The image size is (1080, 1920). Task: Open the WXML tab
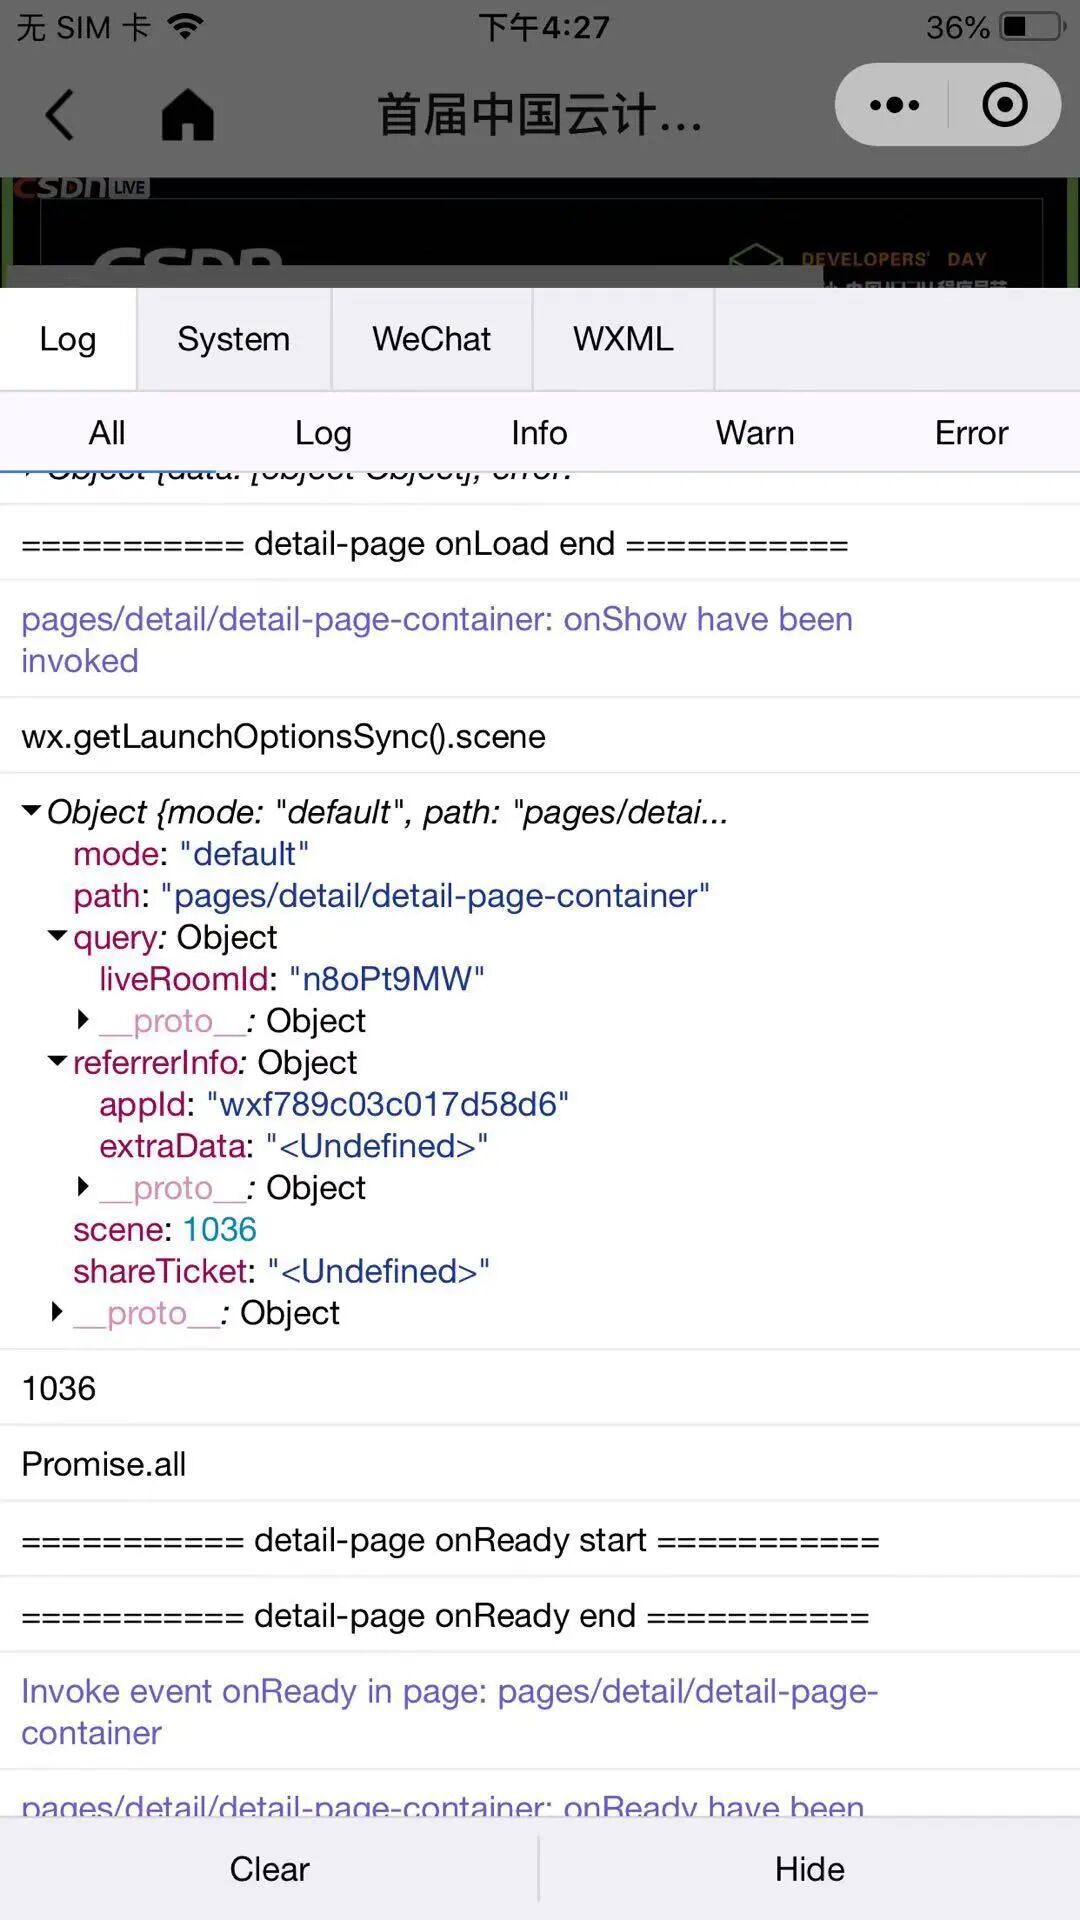[623, 339]
